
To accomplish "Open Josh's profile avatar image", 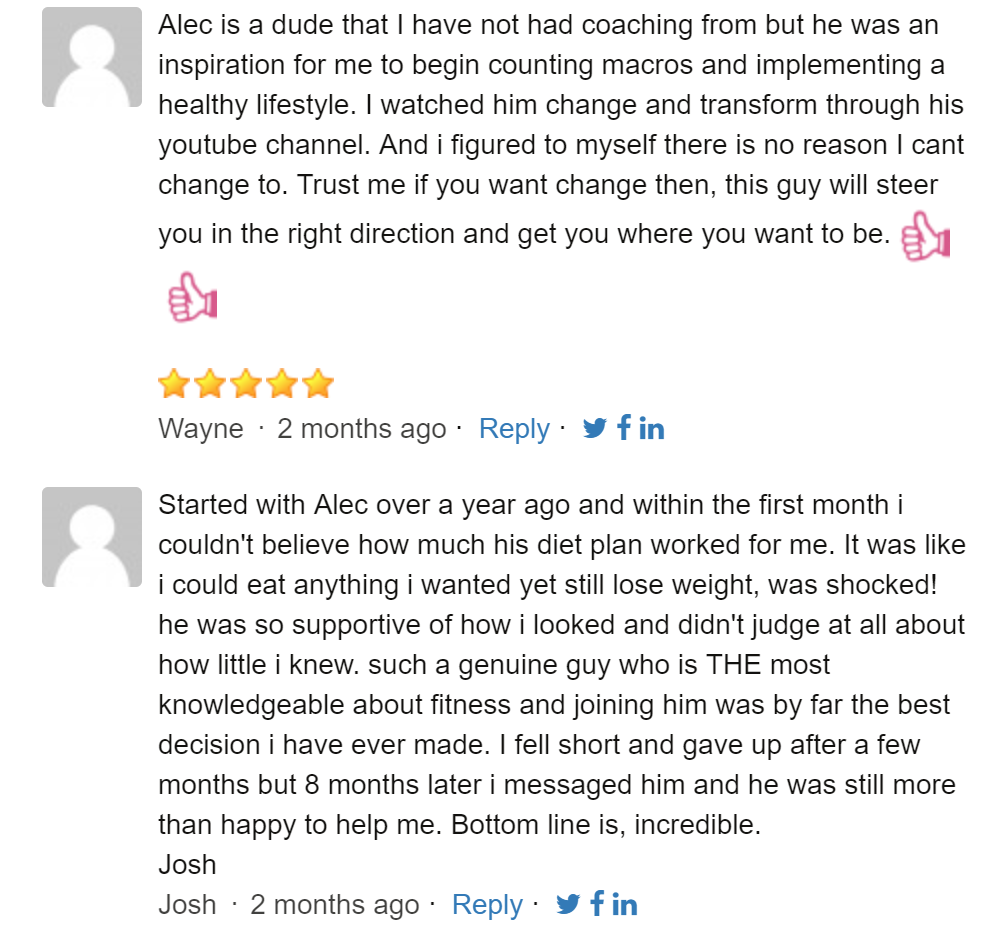I will pyautogui.click(x=92, y=537).
